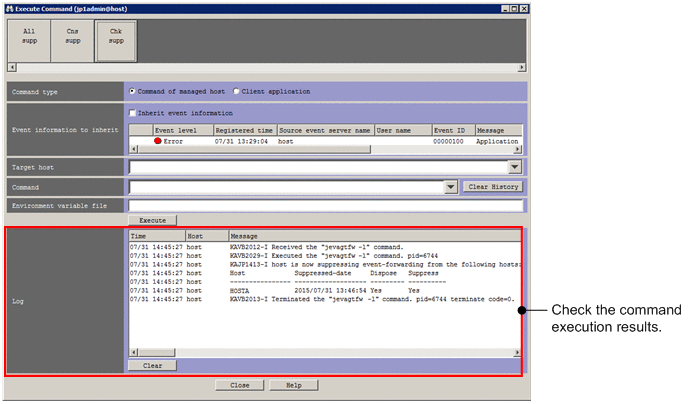The image size is (689, 404).
Task: Click the All supp toolbar button
Action: tap(29, 38)
